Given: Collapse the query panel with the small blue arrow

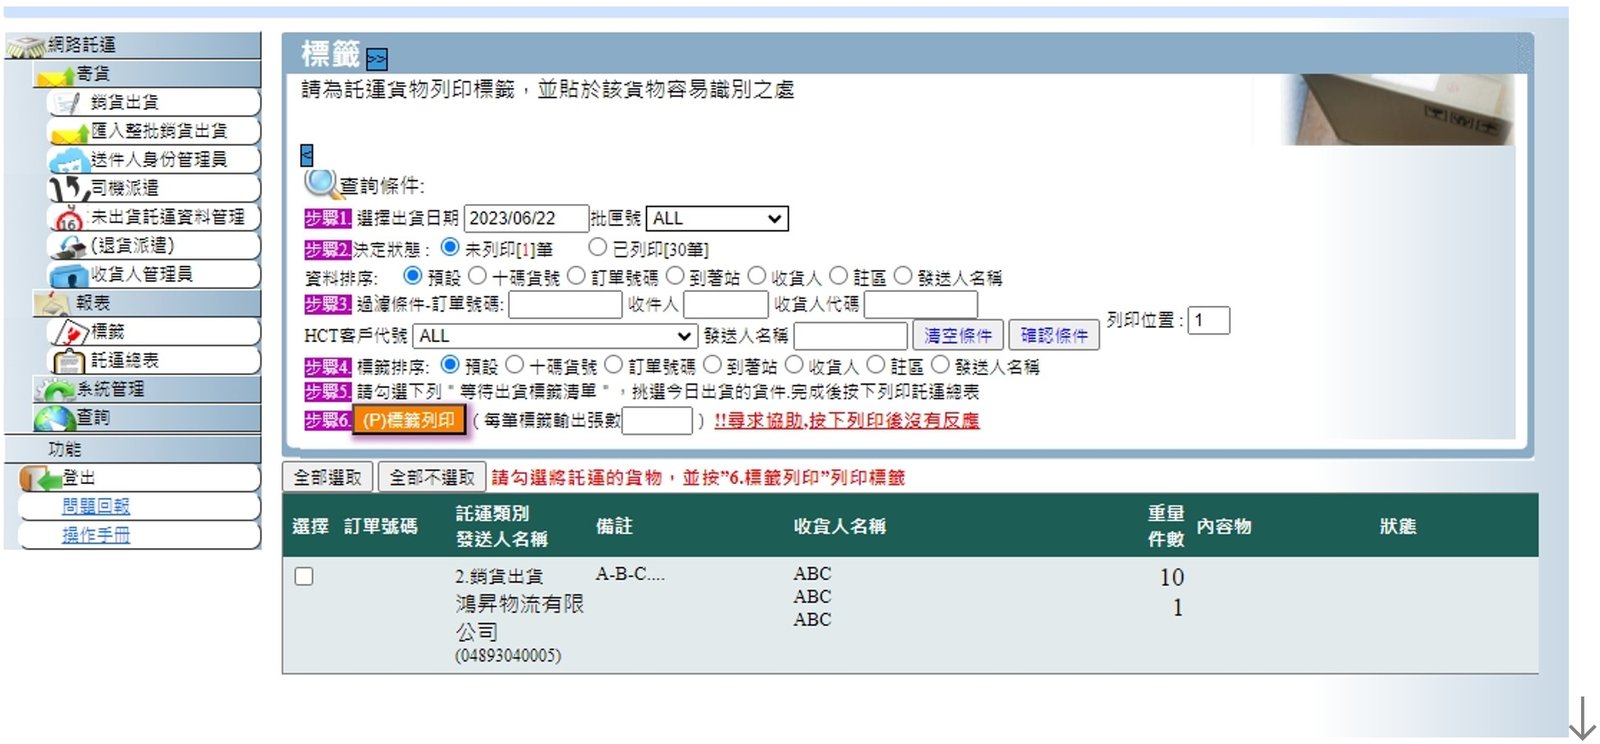Looking at the screenshot, I should point(307,155).
